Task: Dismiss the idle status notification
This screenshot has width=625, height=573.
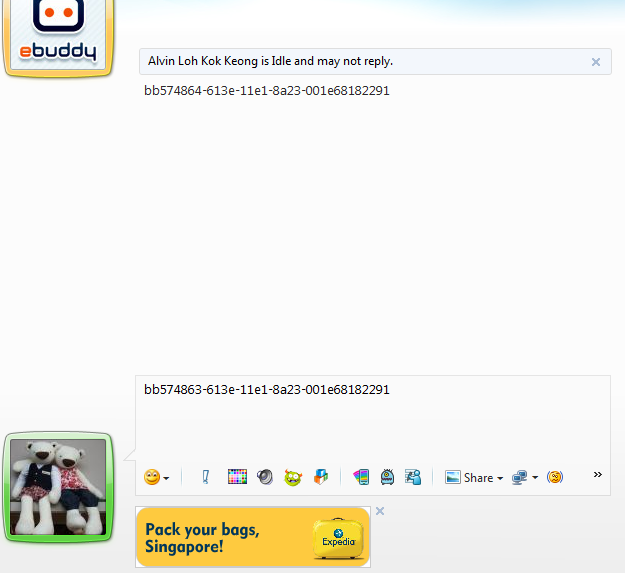Action: coord(596,62)
